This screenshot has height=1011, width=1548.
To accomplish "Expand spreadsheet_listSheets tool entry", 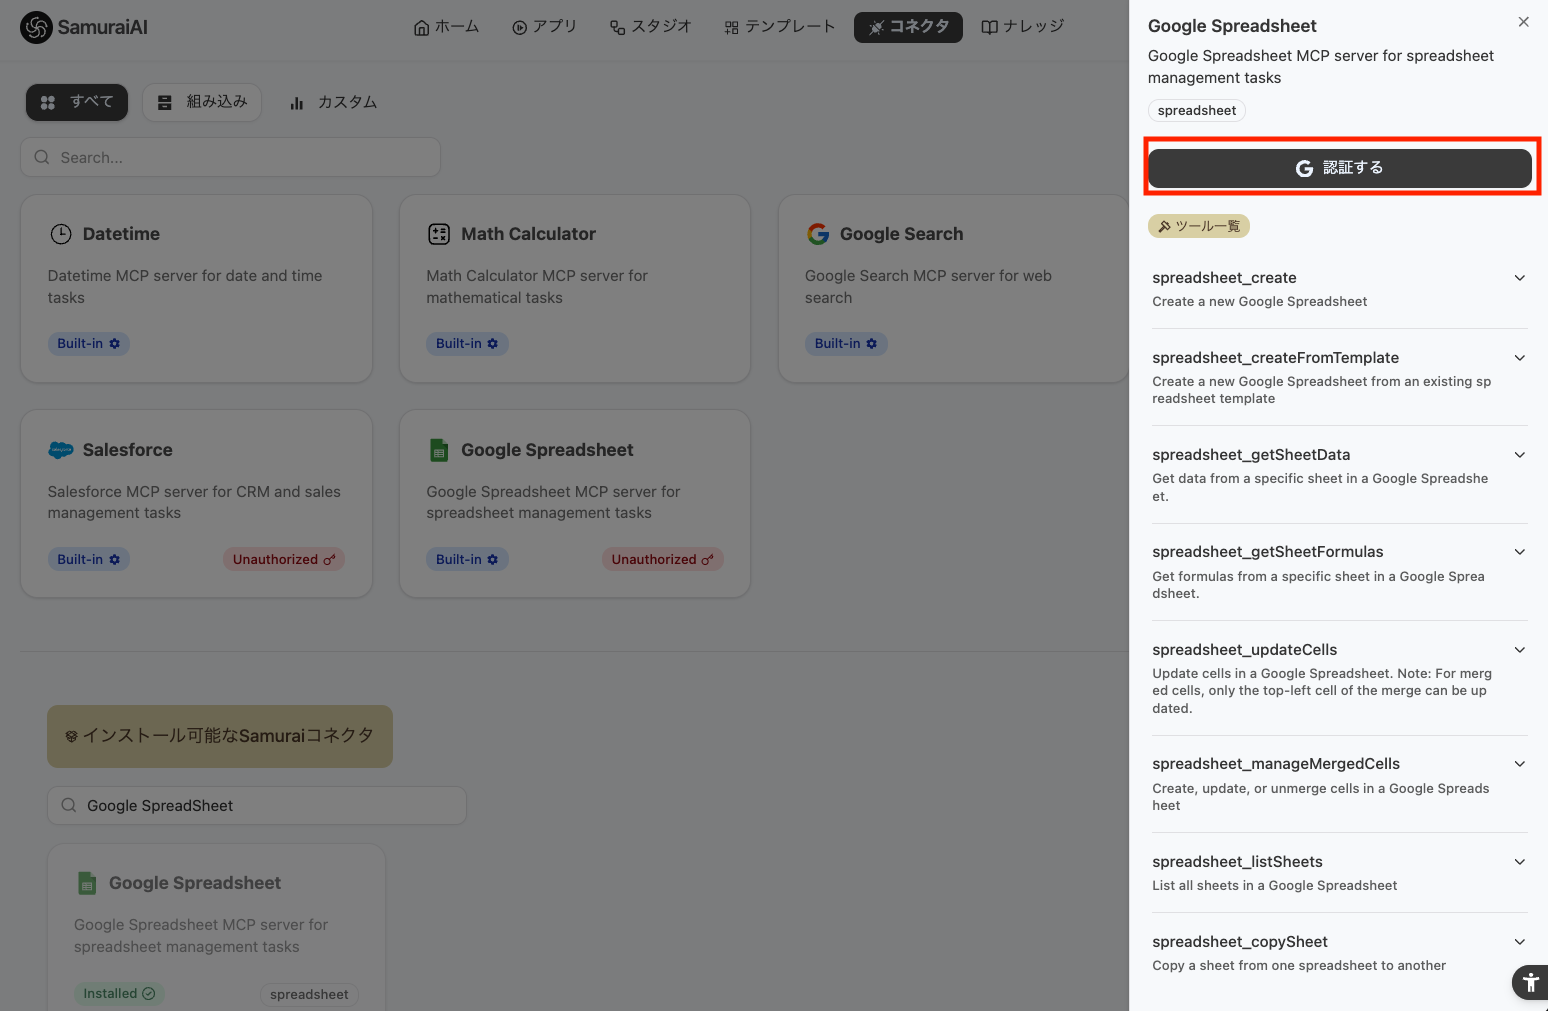I will pos(1519,862).
